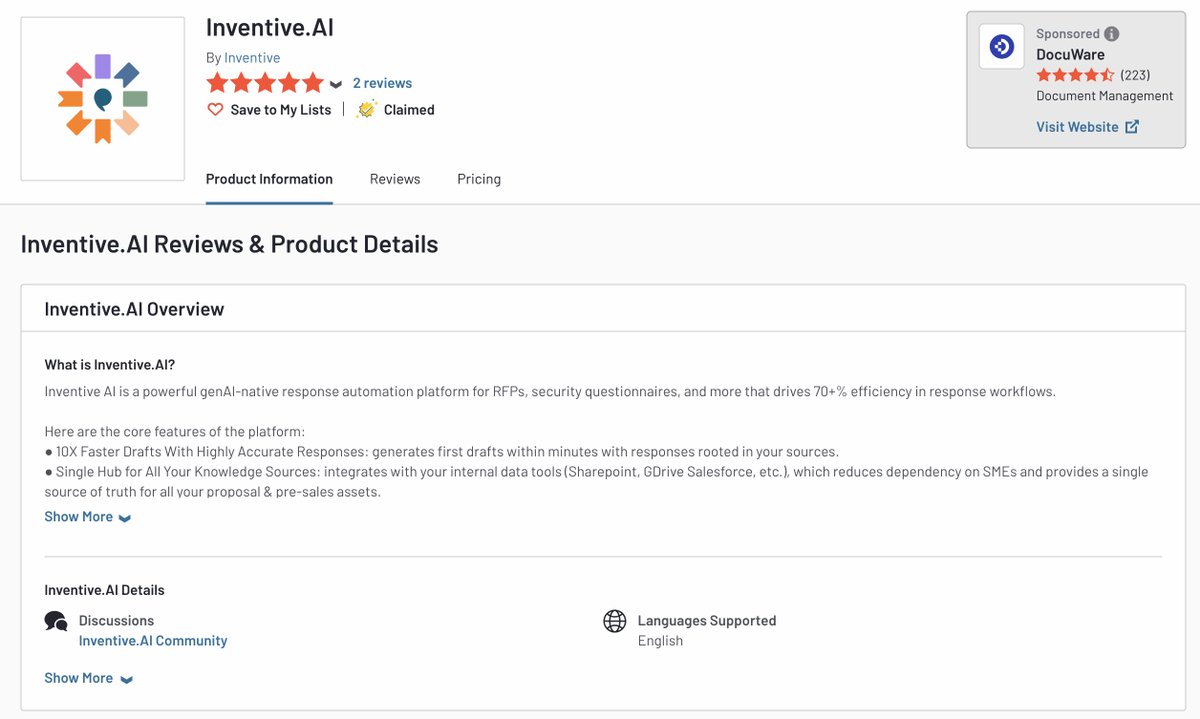The width and height of the screenshot is (1200, 719).
Task: Open the Inventive vendor link
Action: [x=252, y=58]
